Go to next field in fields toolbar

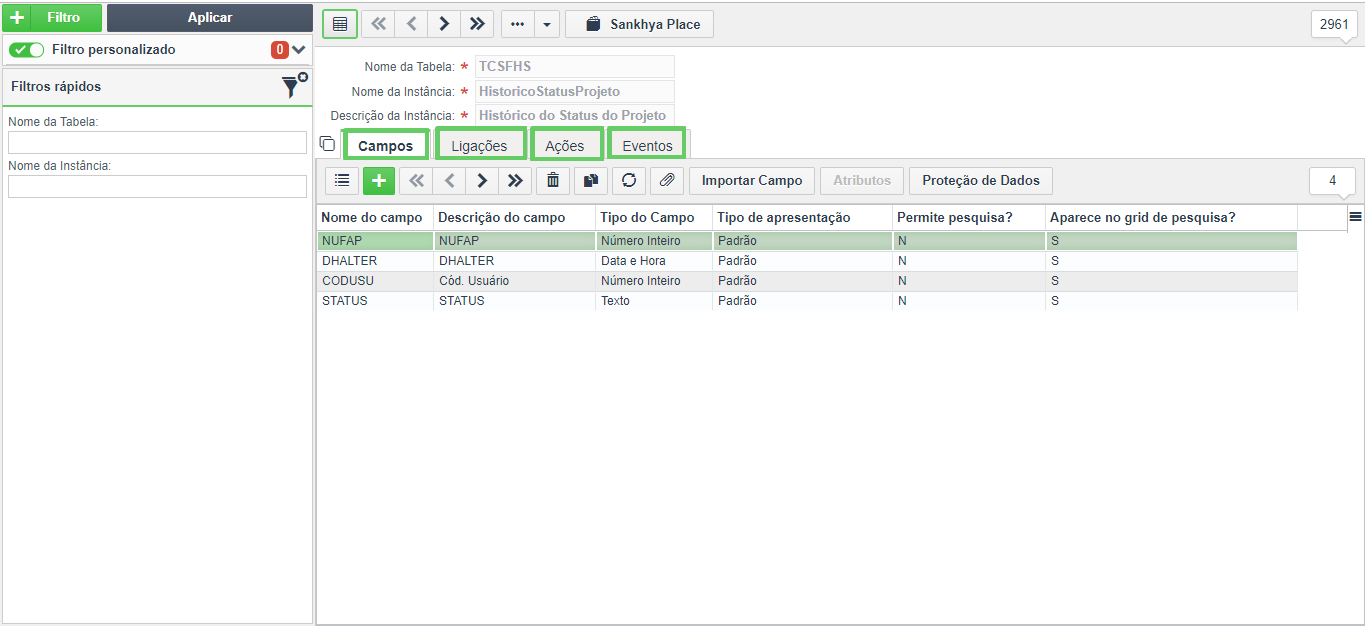coord(482,180)
